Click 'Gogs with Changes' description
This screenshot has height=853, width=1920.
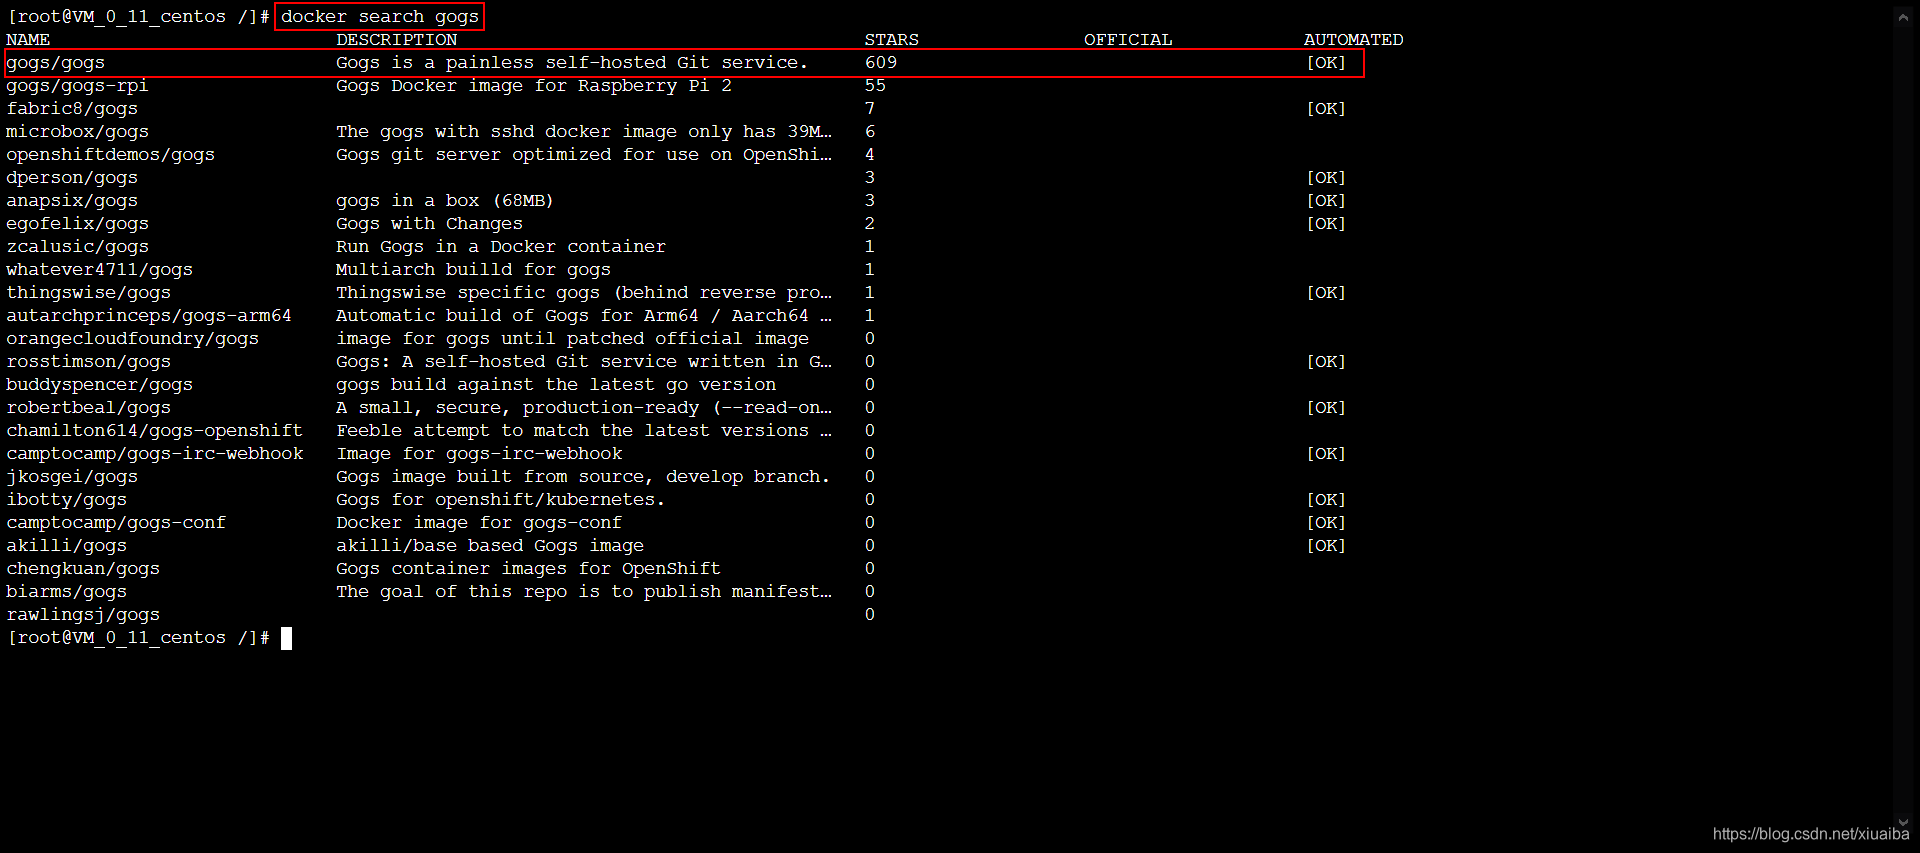(429, 224)
